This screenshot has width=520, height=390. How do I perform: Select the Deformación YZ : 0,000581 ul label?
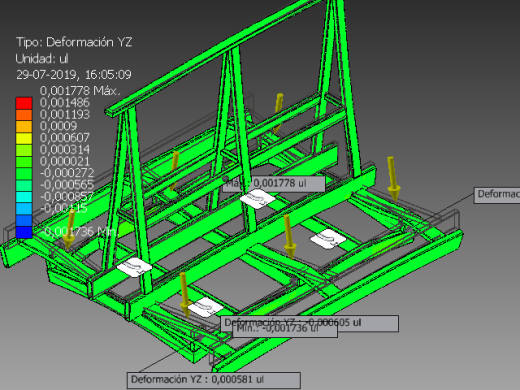pos(214,380)
